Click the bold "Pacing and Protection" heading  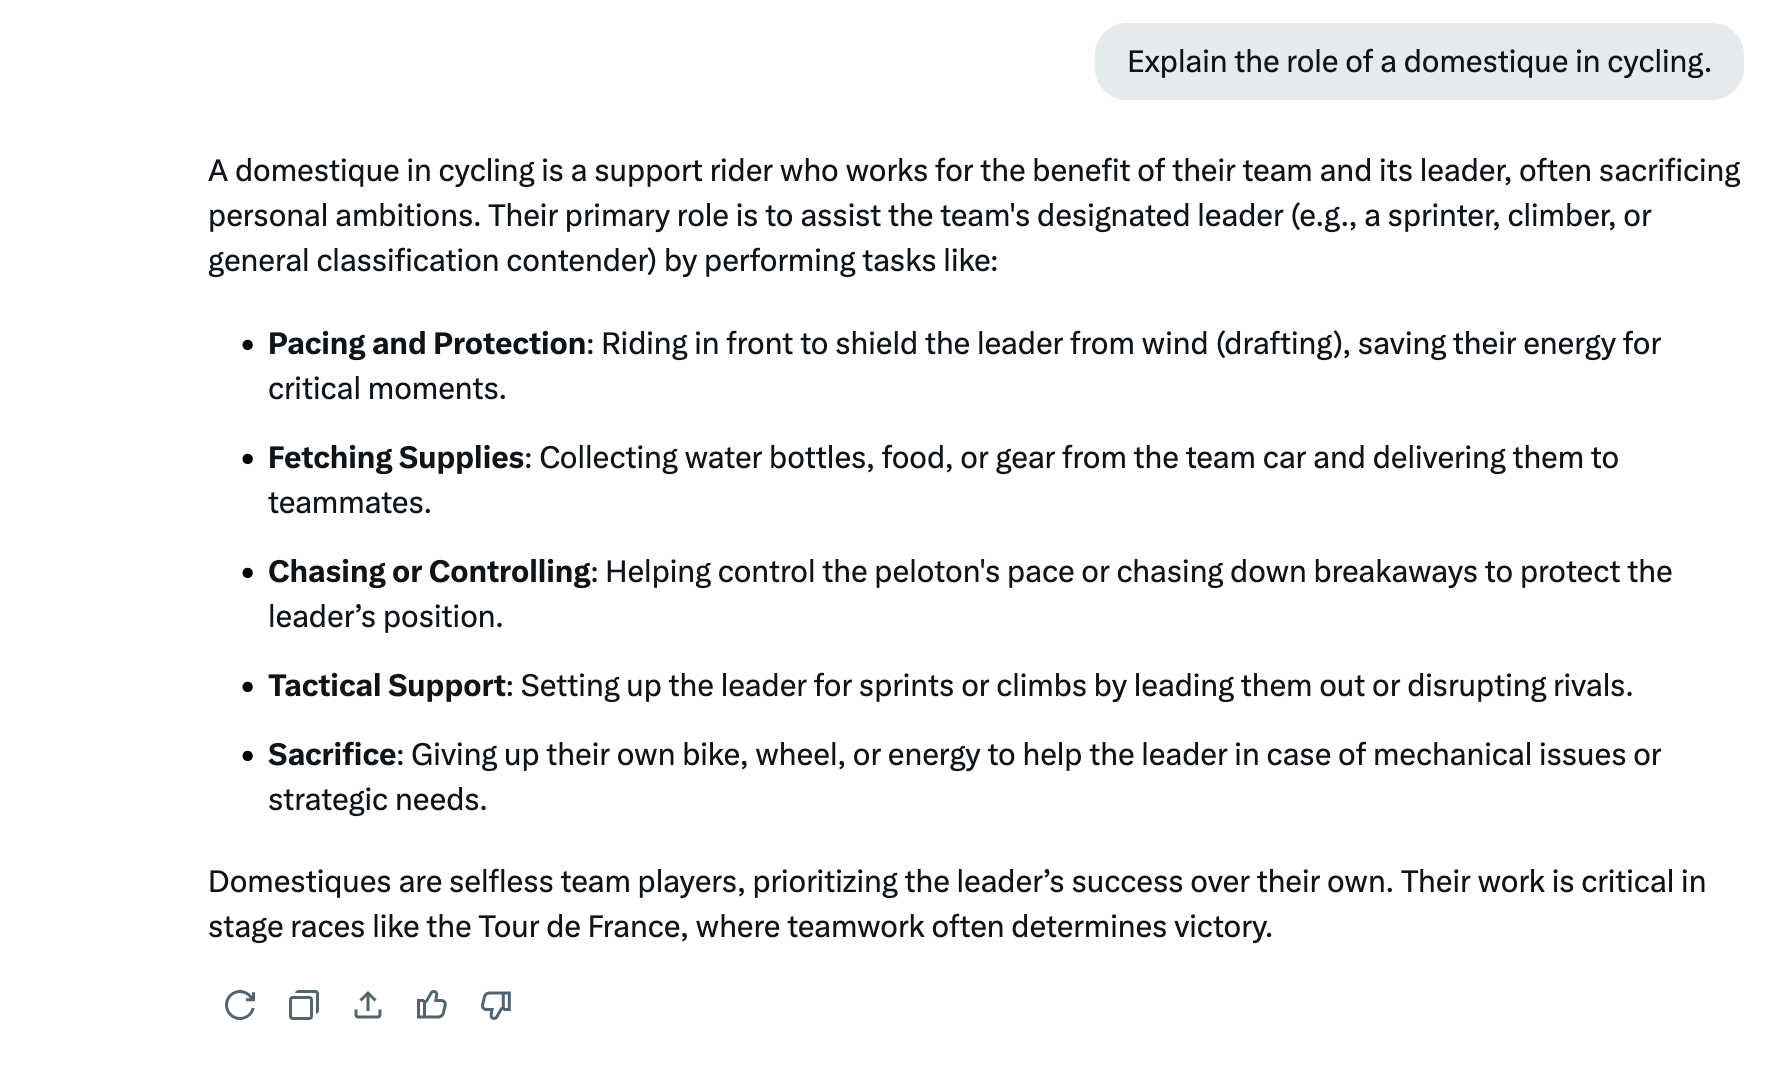click(427, 344)
